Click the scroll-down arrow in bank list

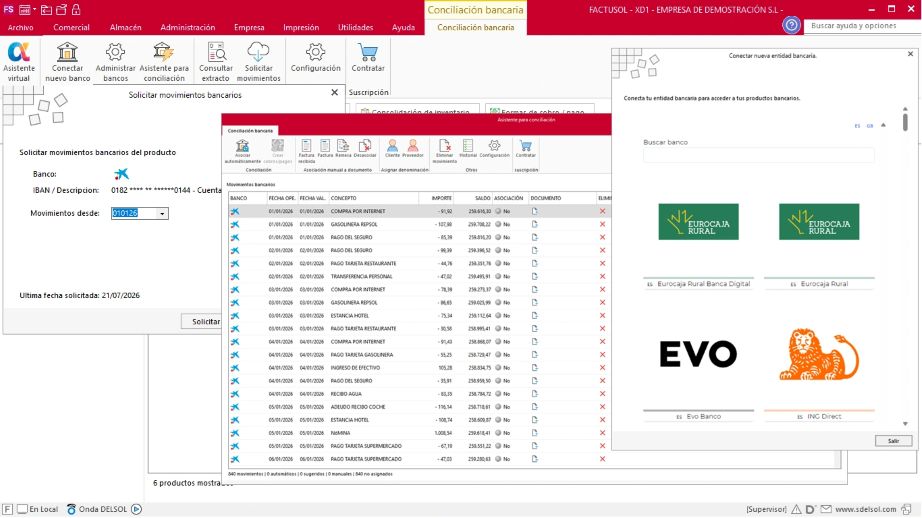[x=905, y=424]
